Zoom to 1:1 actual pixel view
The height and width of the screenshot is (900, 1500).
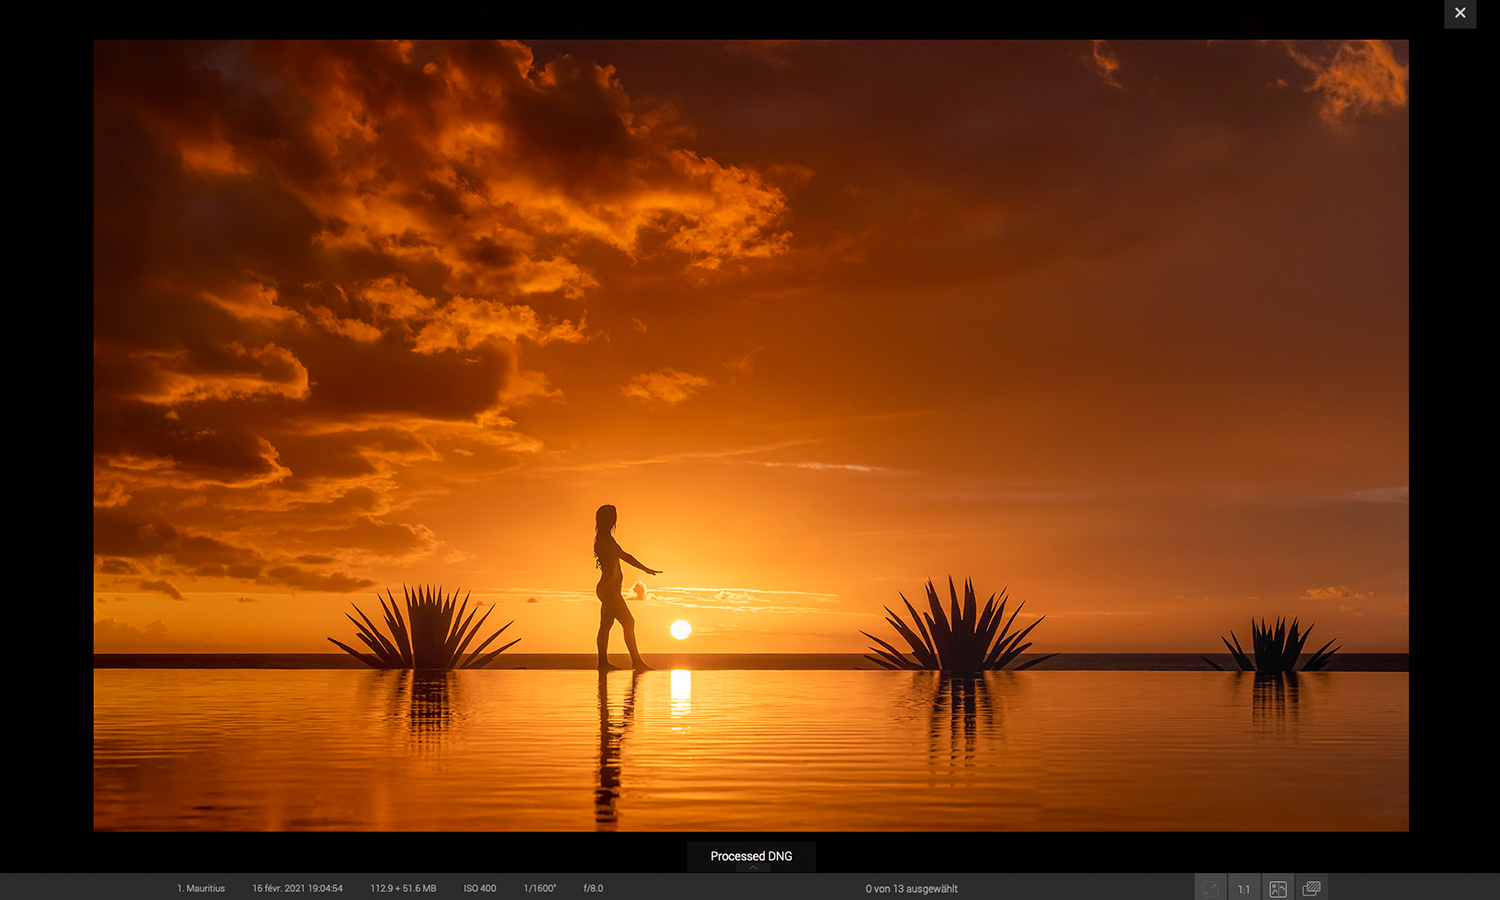point(1244,888)
